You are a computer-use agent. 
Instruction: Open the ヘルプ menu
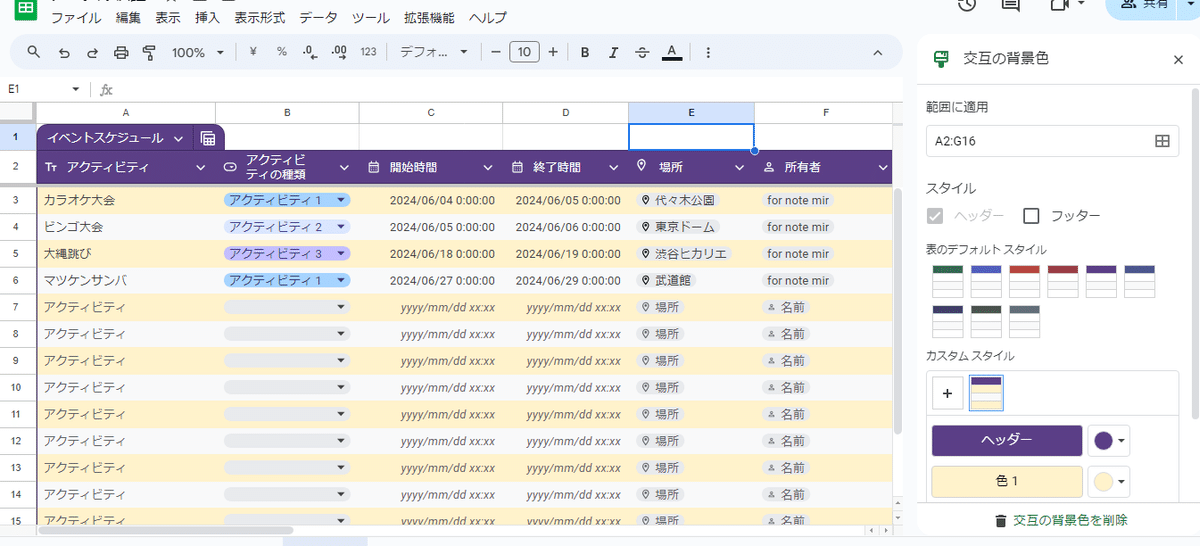488,18
